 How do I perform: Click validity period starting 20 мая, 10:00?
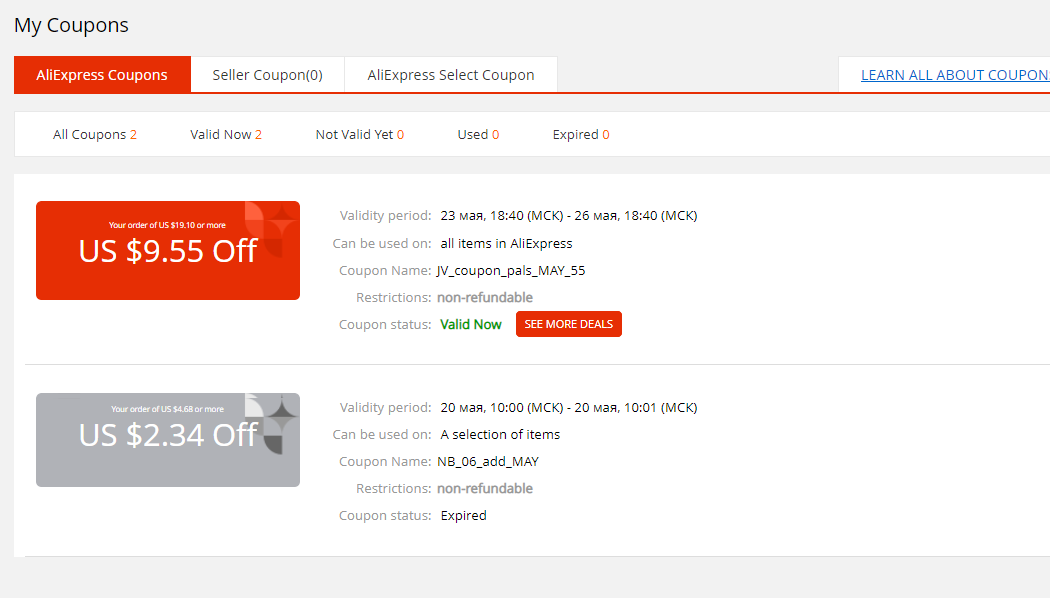click(x=569, y=408)
